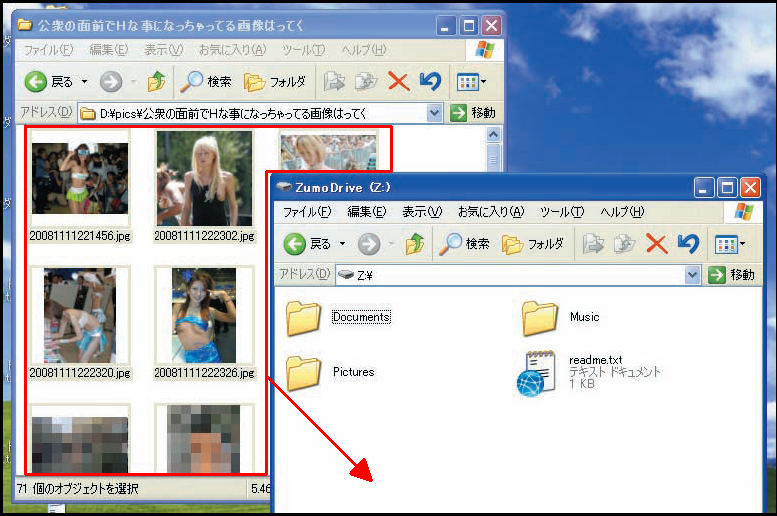Expand the Back history dropdown in ZumoDrive window

point(342,244)
